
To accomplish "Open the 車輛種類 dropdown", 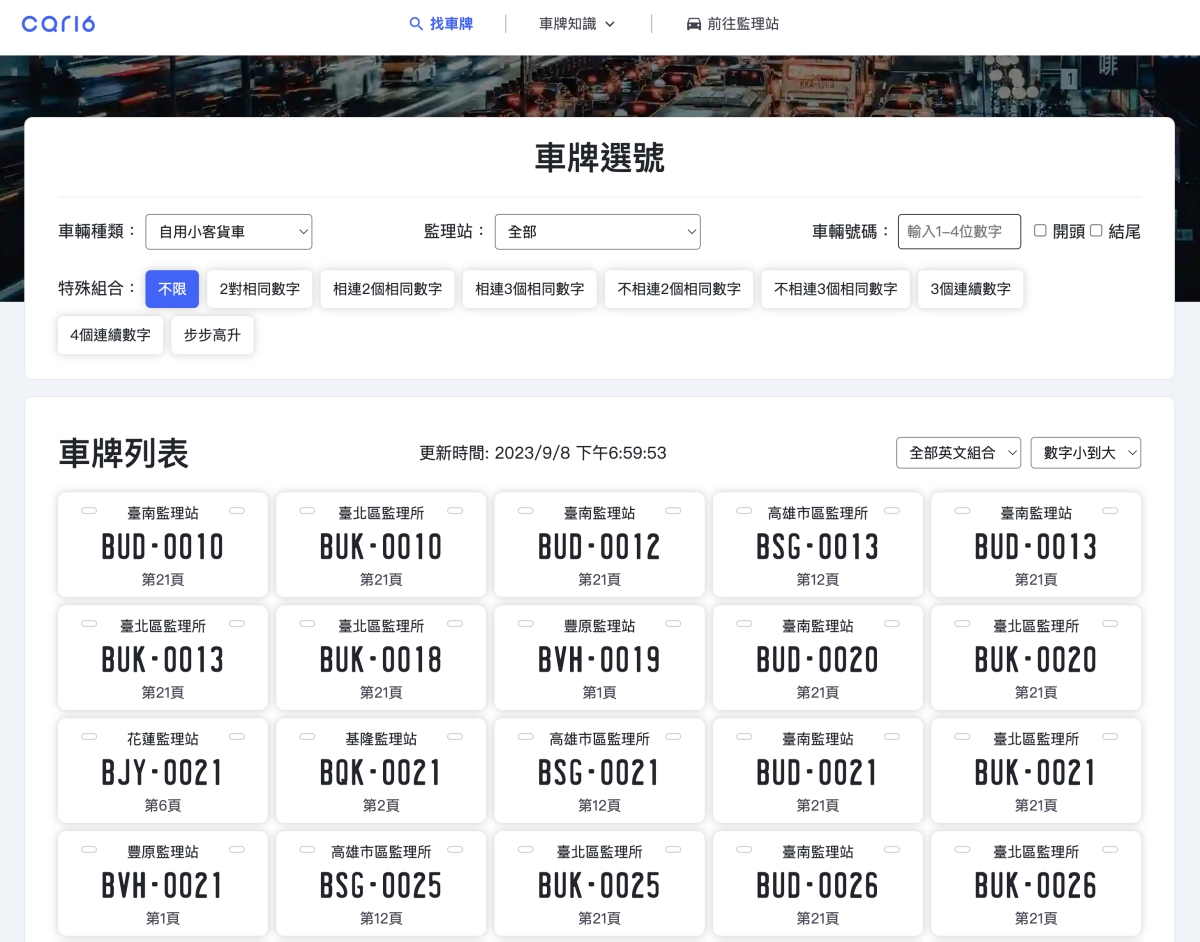I will (229, 232).
